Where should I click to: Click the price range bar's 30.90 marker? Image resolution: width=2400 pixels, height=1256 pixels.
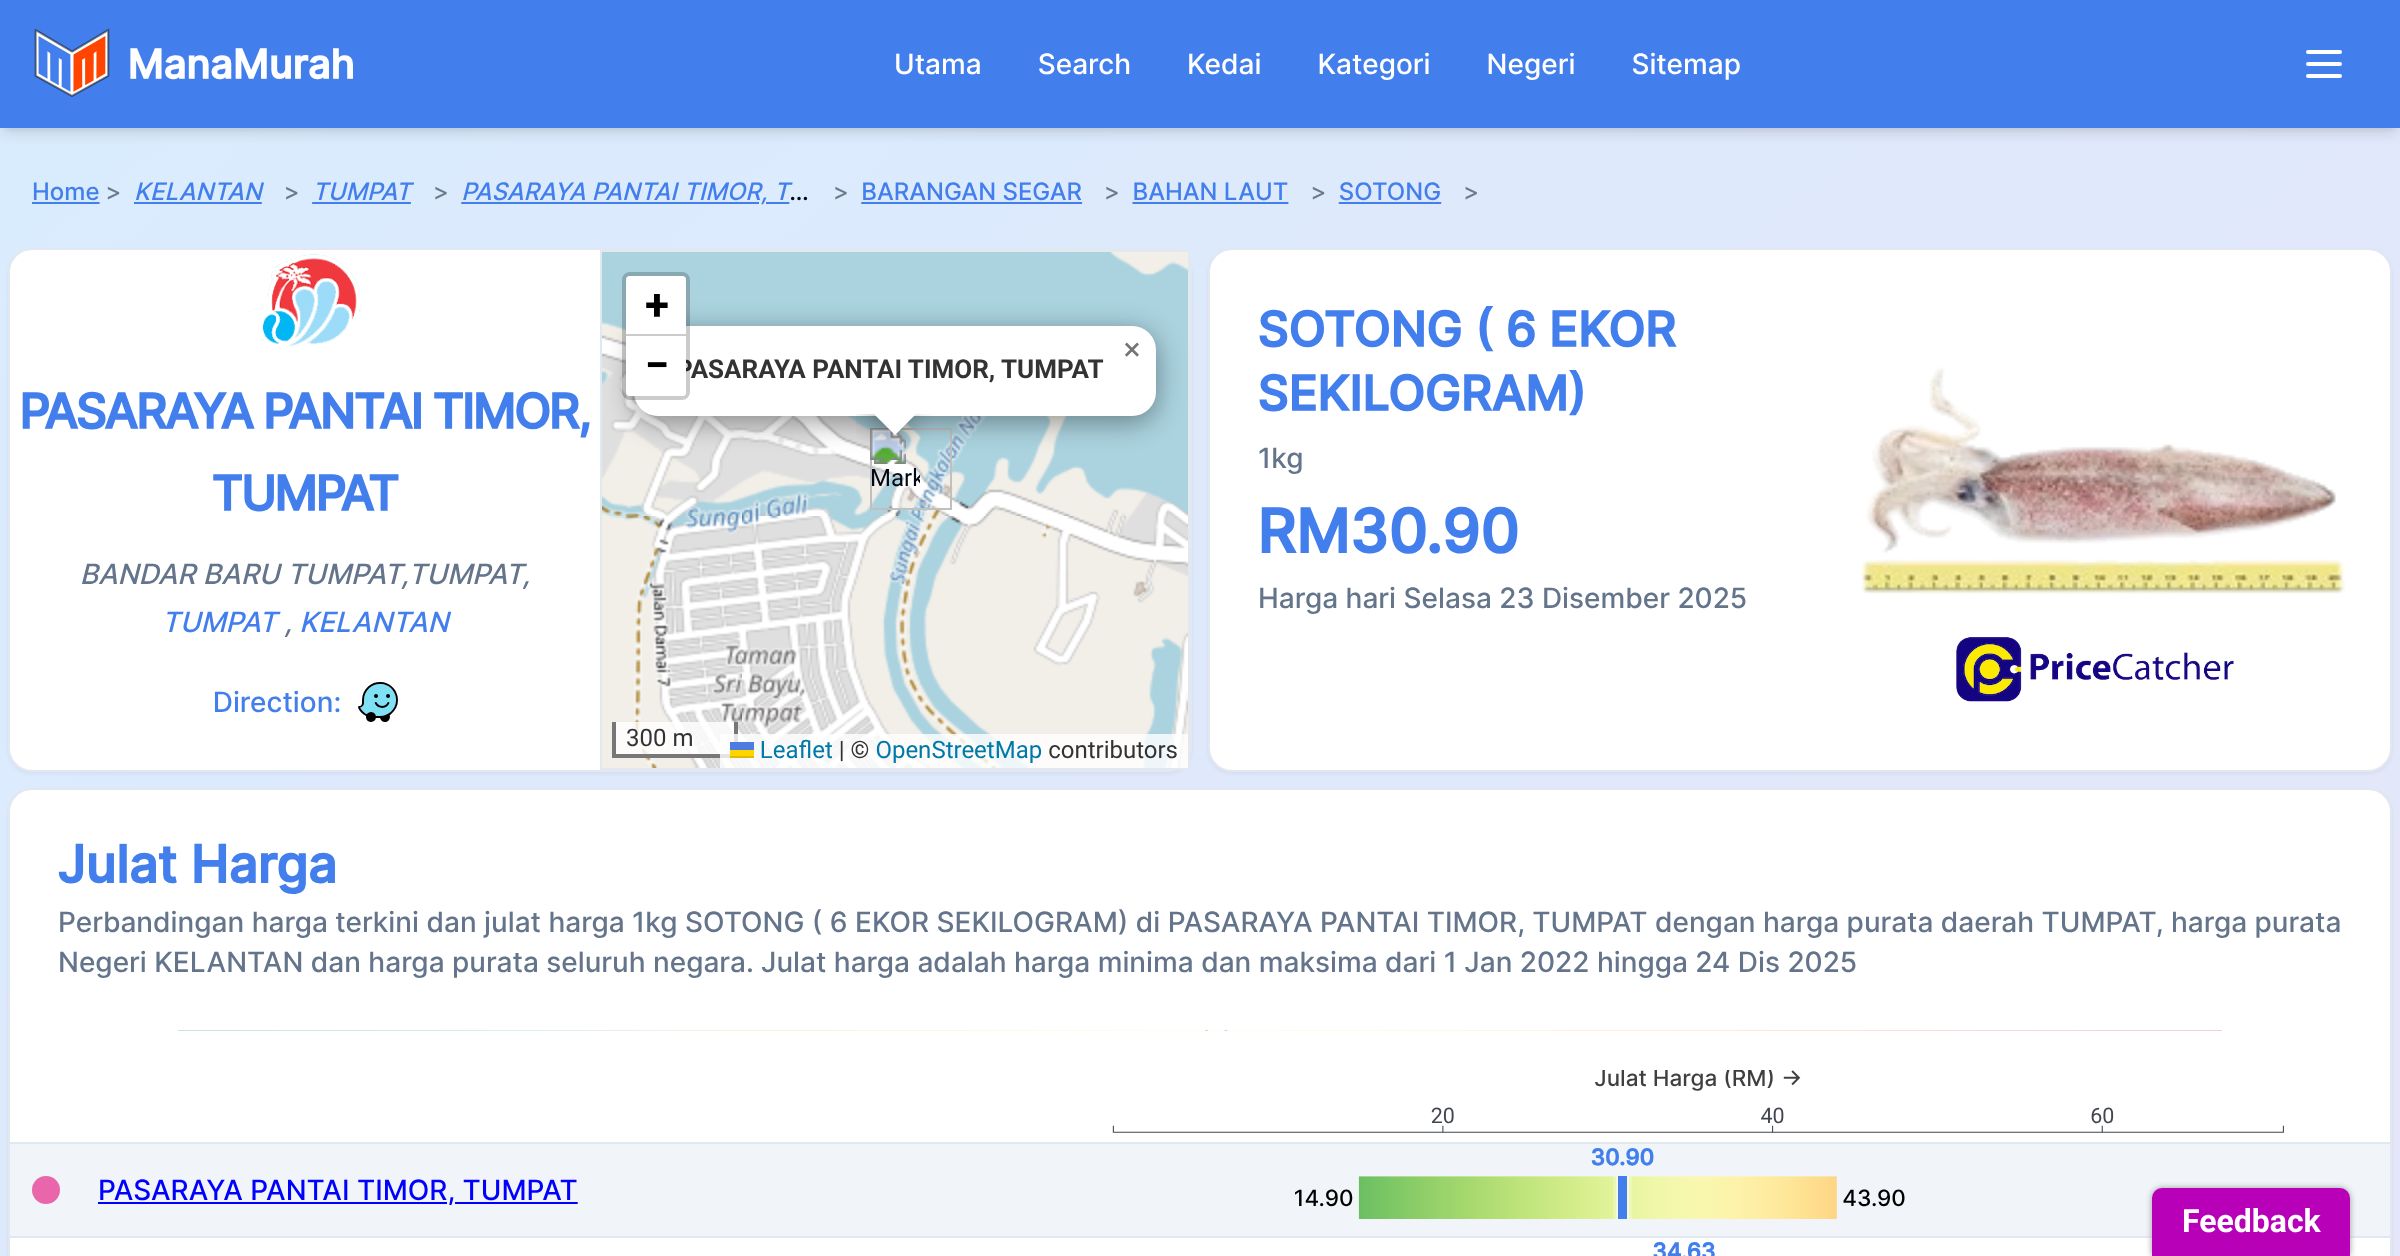1622,1197
